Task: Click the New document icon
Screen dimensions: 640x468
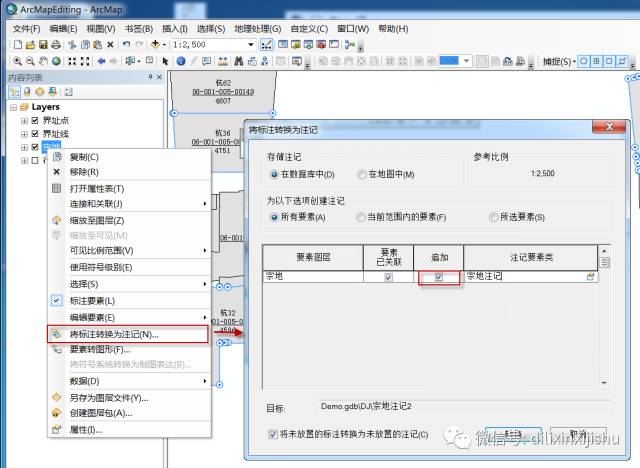Action: point(18,44)
